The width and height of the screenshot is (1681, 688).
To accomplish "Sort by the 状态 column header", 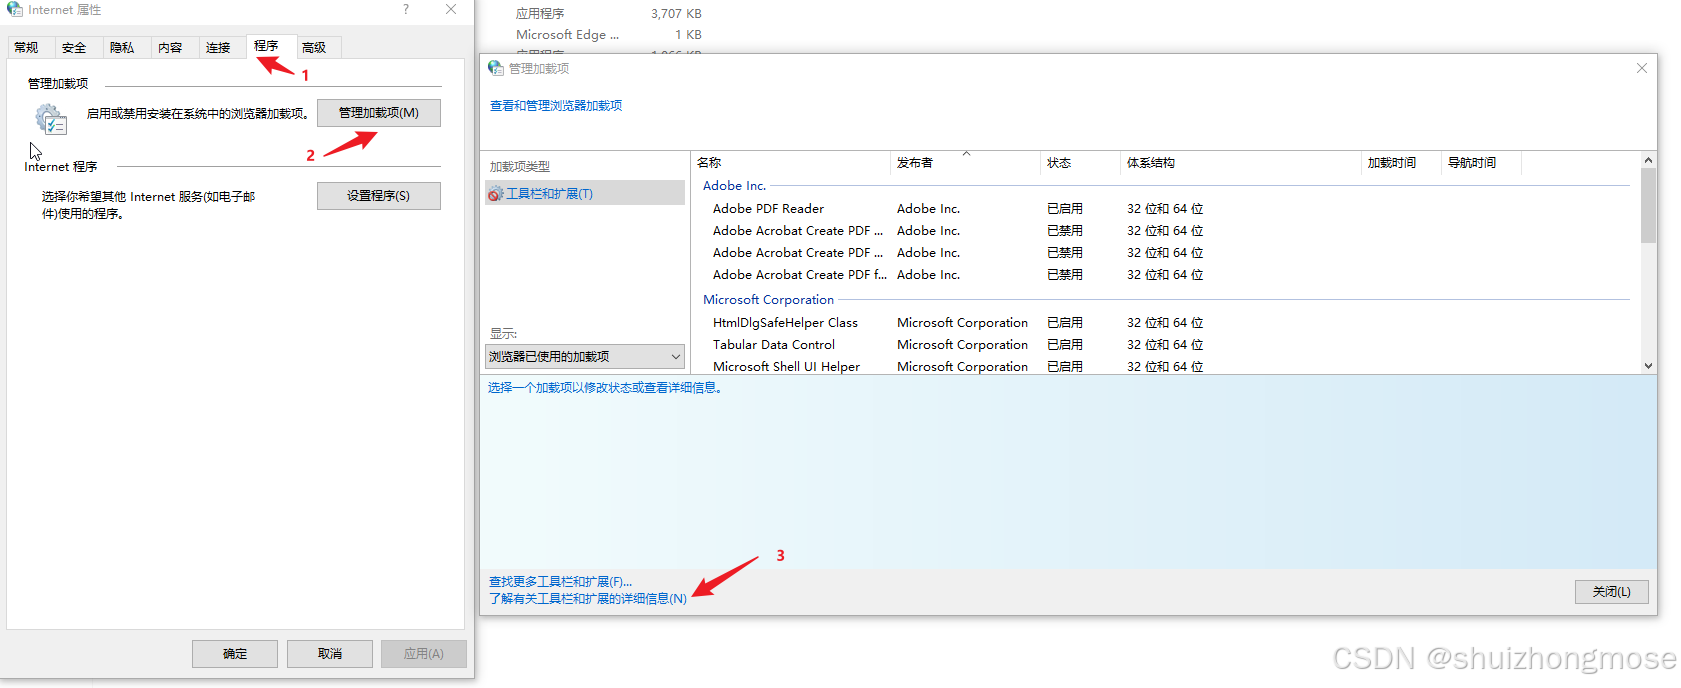I will (1080, 163).
